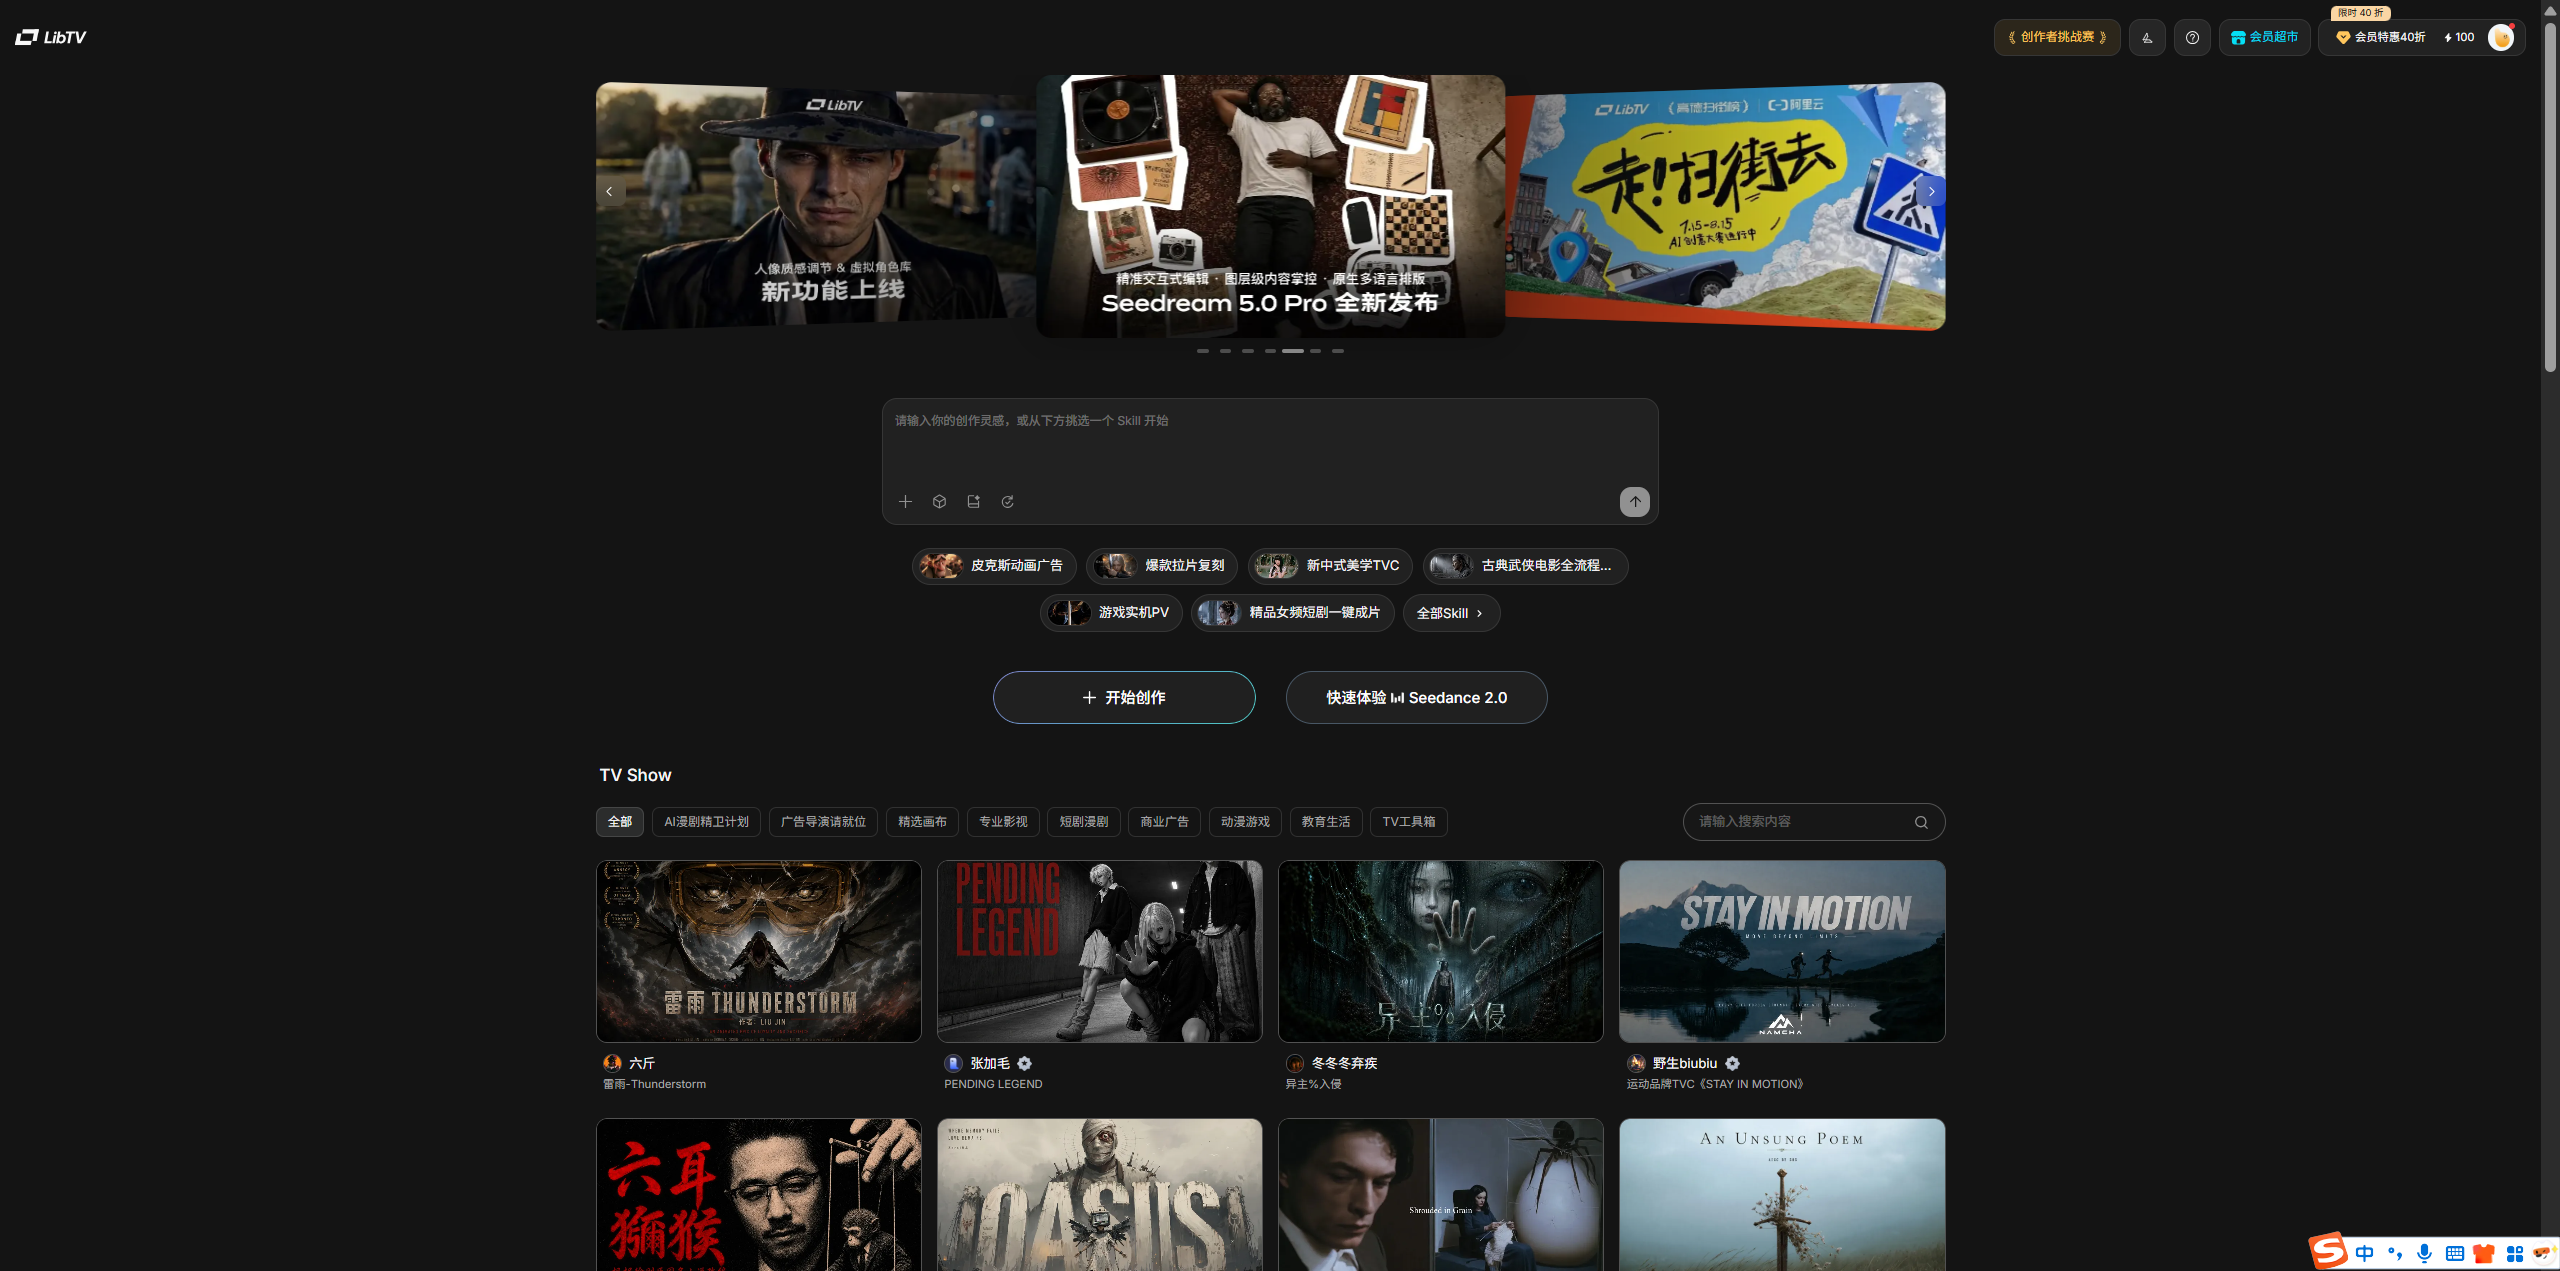
Task: Click the cube icon in the prompt box
Action: (x=939, y=501)
